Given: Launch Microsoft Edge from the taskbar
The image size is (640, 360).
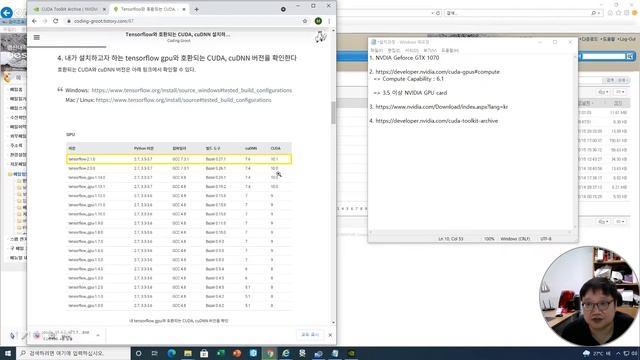Looking at the screenshot, I should 171,353.
